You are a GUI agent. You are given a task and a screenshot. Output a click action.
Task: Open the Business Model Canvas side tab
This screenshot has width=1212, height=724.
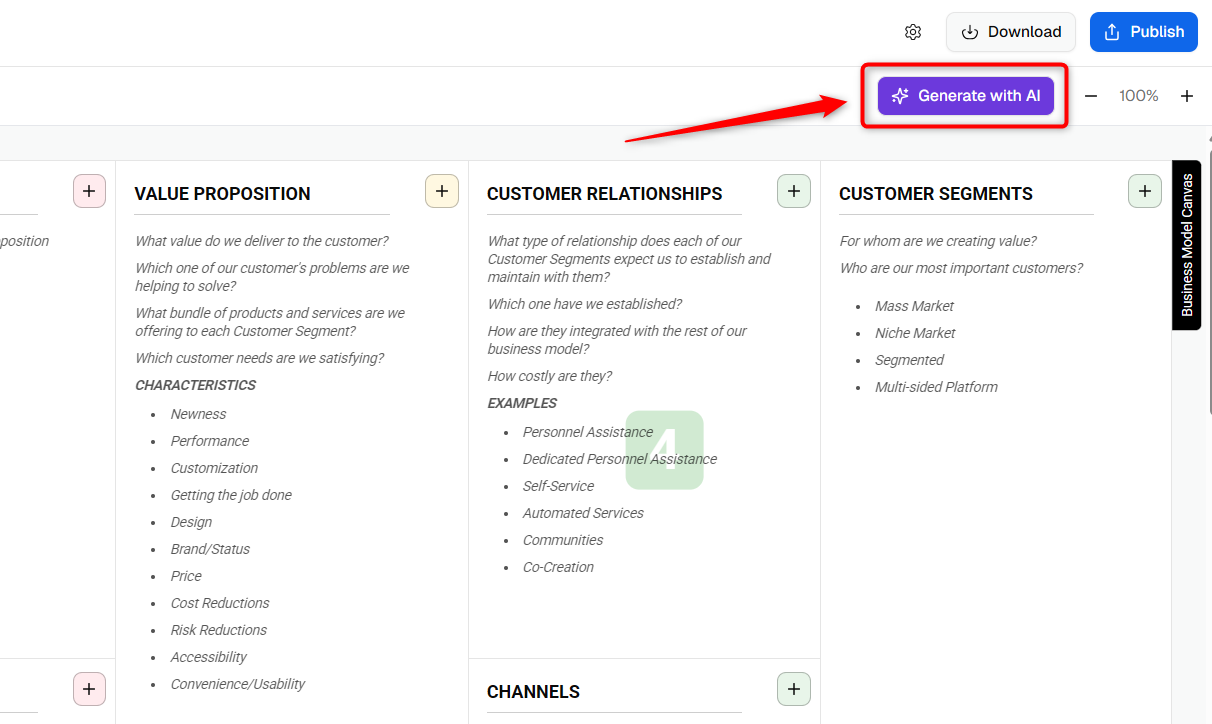[1187, 245]
